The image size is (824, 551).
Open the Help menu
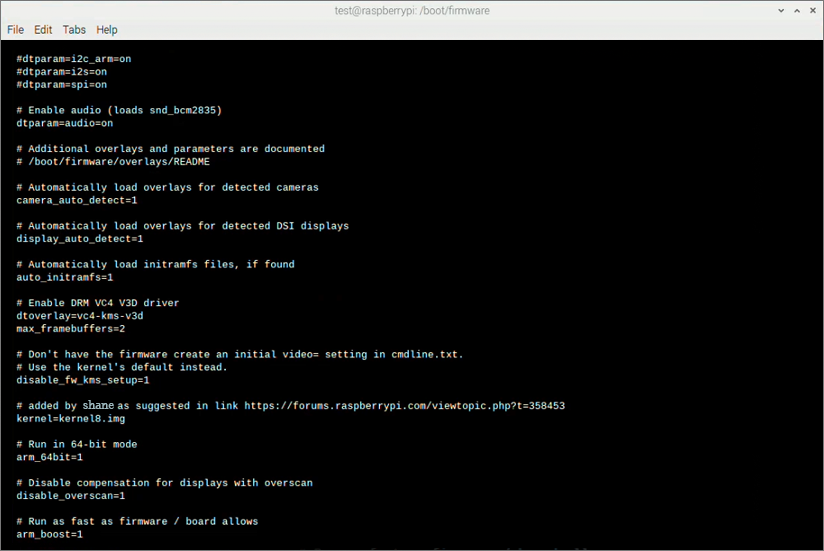coord(107,30)
